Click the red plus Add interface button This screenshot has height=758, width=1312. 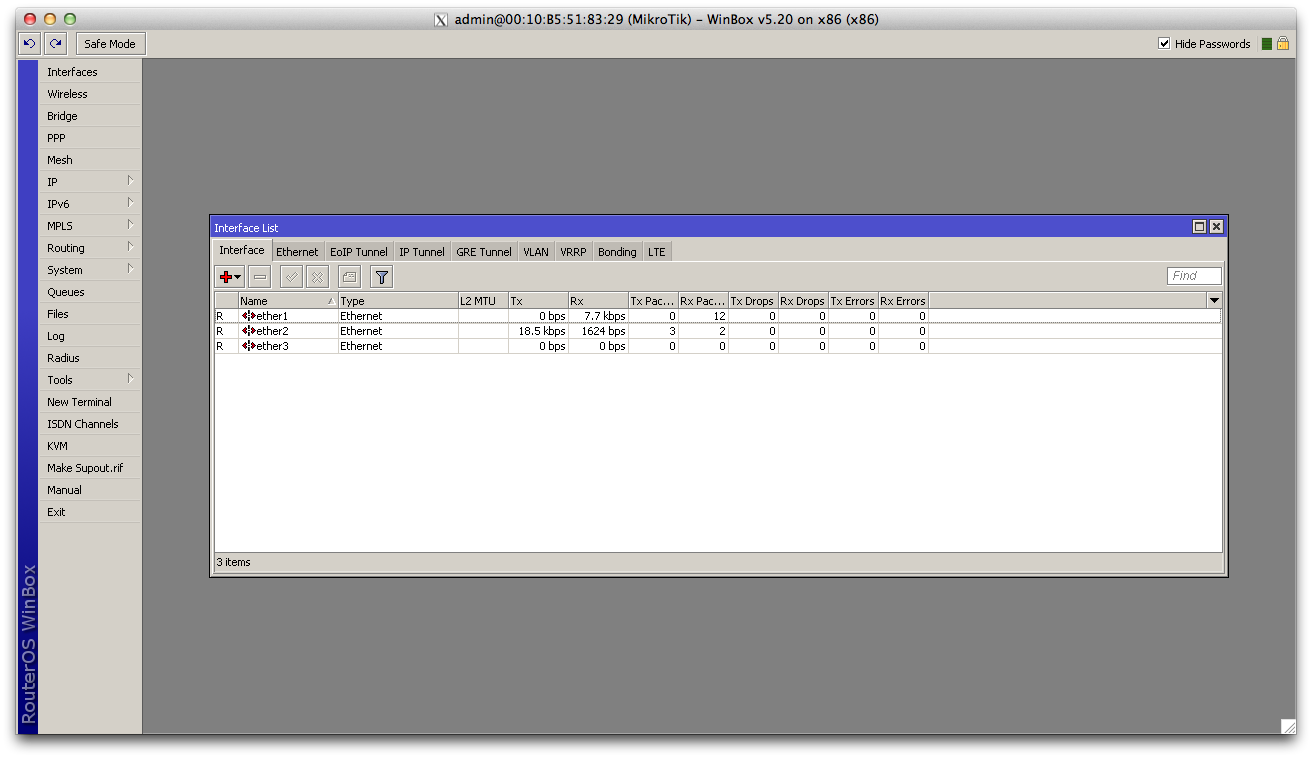click(x=230, y=277)
